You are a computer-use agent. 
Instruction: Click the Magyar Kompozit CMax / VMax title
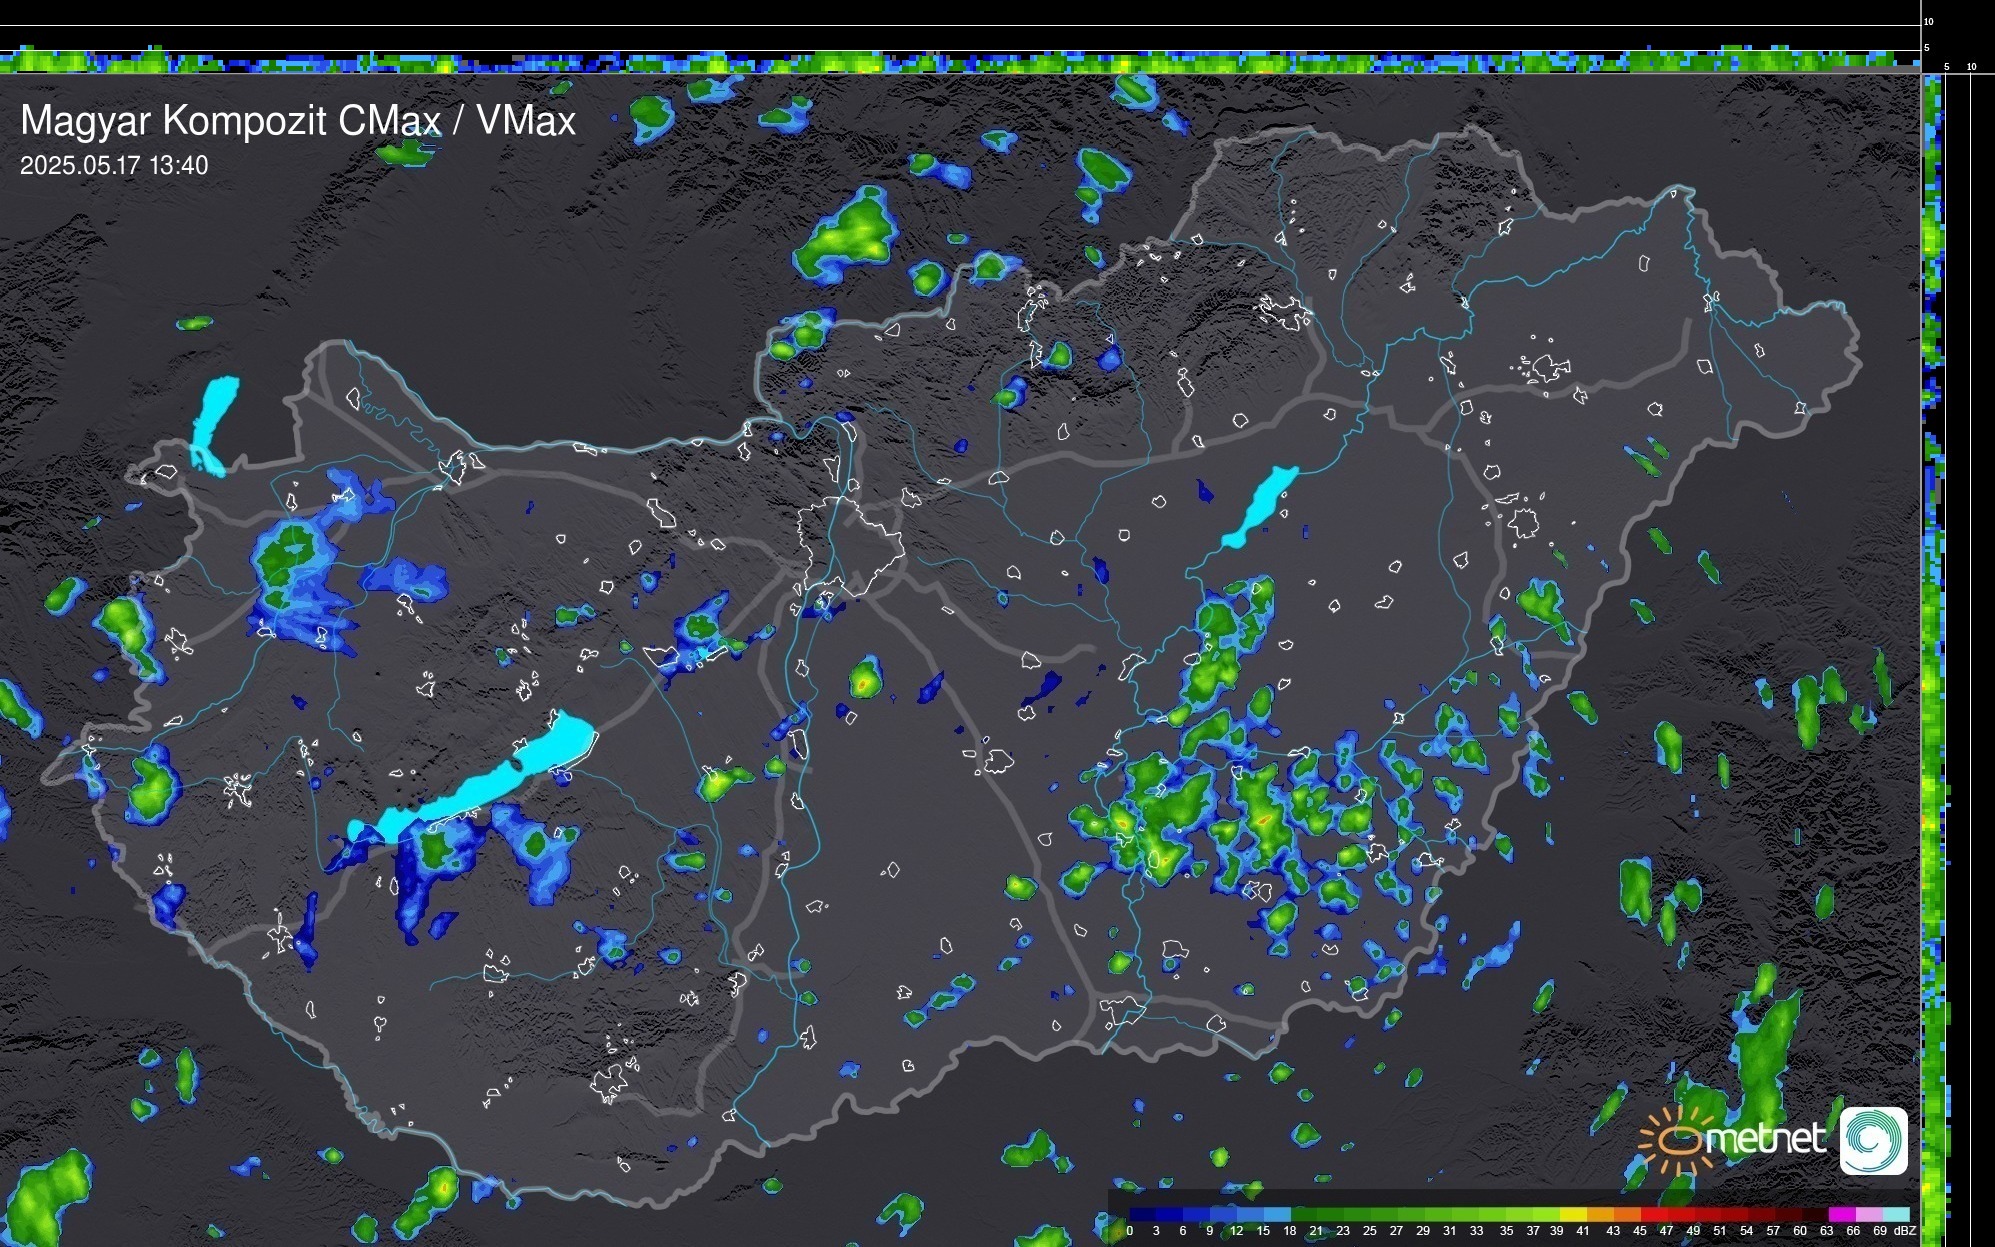(x=298, y=120)
